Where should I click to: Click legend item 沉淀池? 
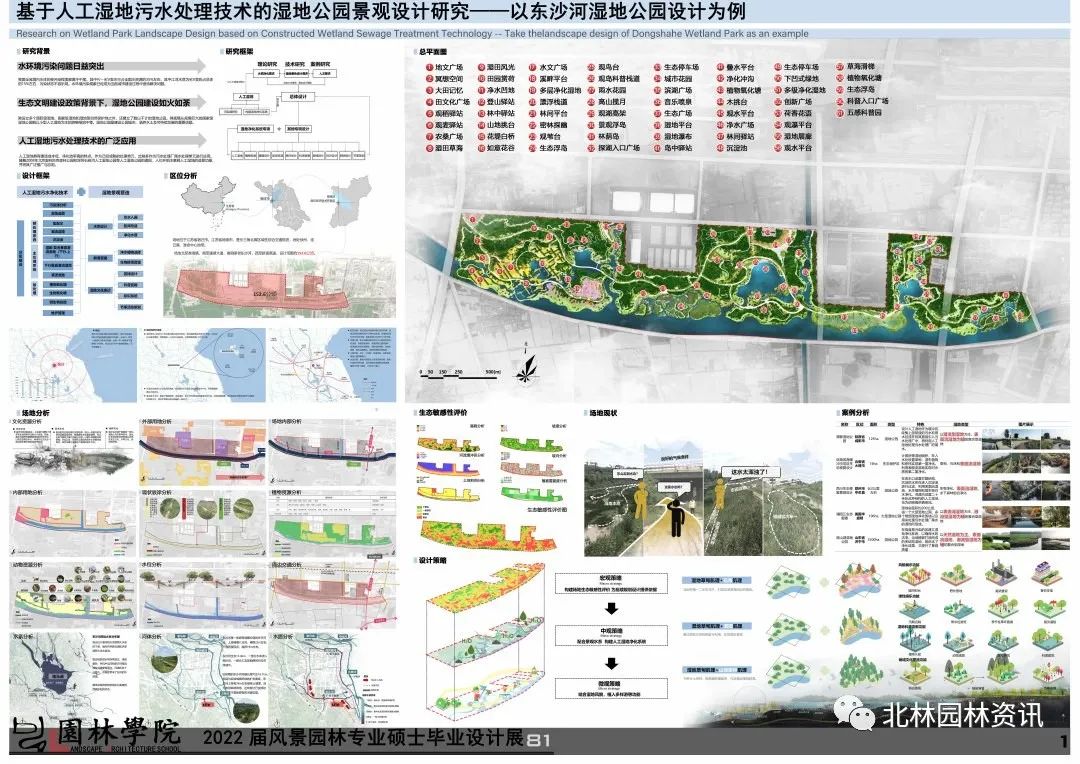[x=732, y=148]
